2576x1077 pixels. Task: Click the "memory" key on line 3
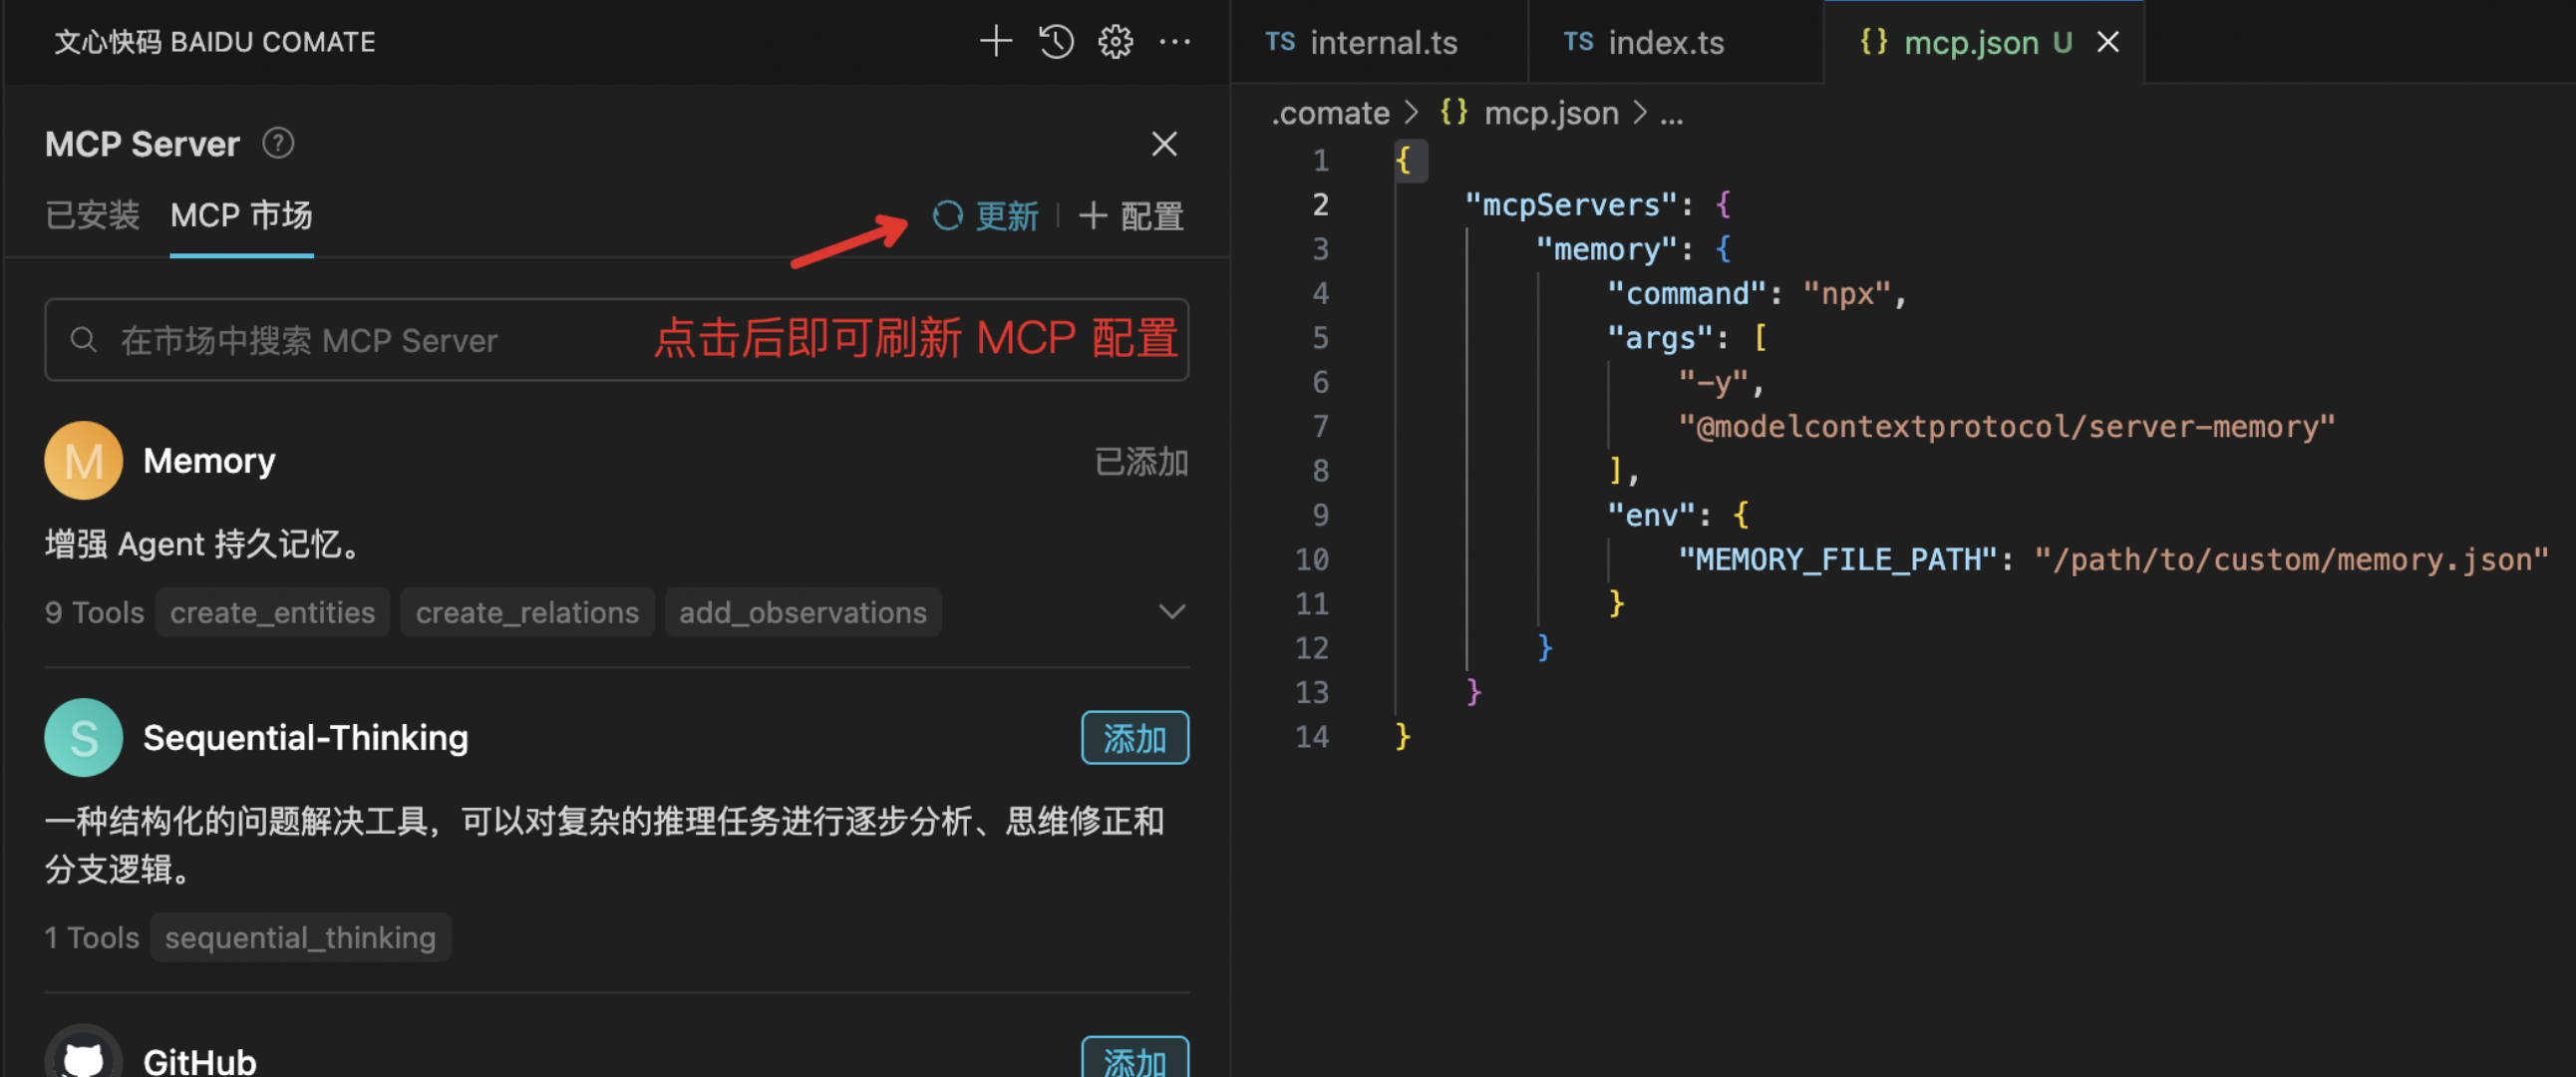(1606, 249)
